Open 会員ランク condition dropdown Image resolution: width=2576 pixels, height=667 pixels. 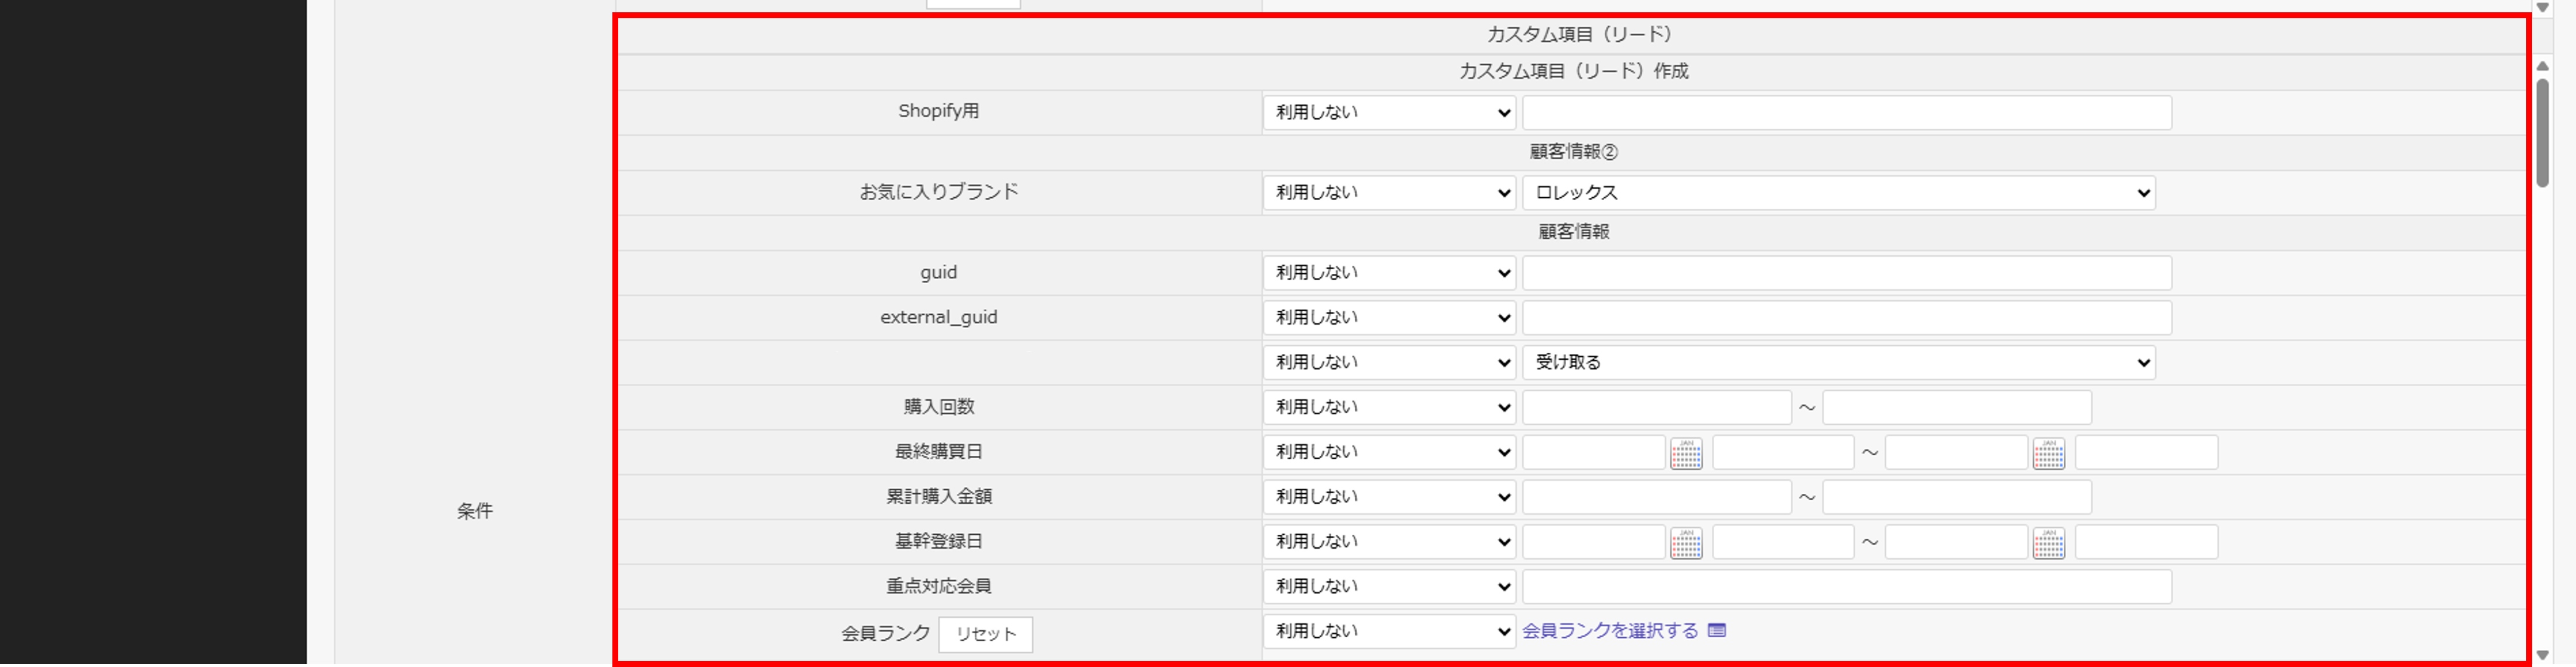[x=1388, y=632]
